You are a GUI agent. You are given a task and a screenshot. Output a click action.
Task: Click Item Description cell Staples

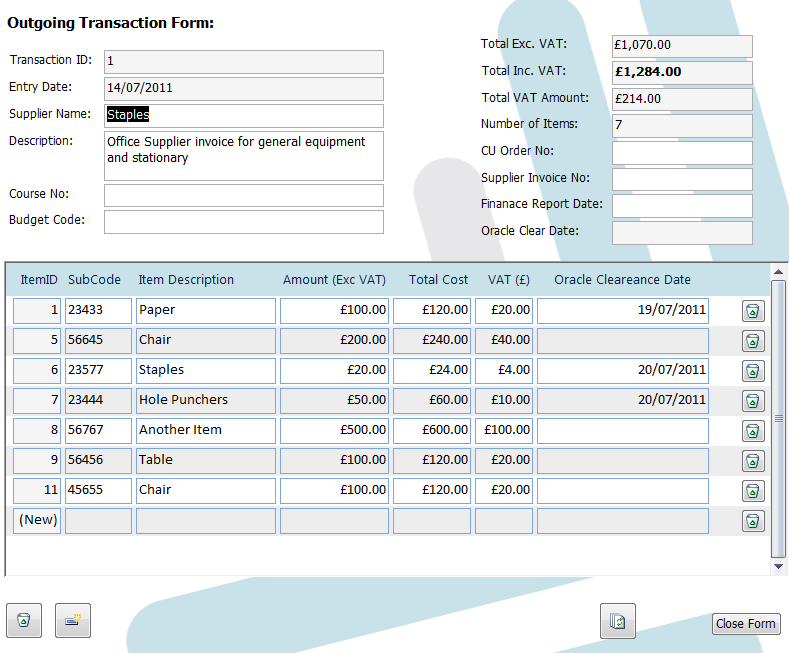click(x=206, y=370)
